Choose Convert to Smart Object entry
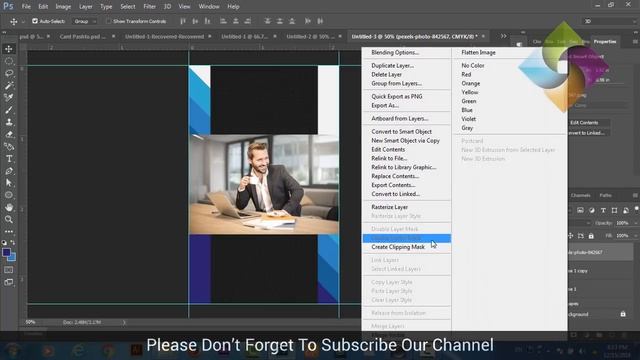This screenshot has width=640, height=360. click(401, 131)
